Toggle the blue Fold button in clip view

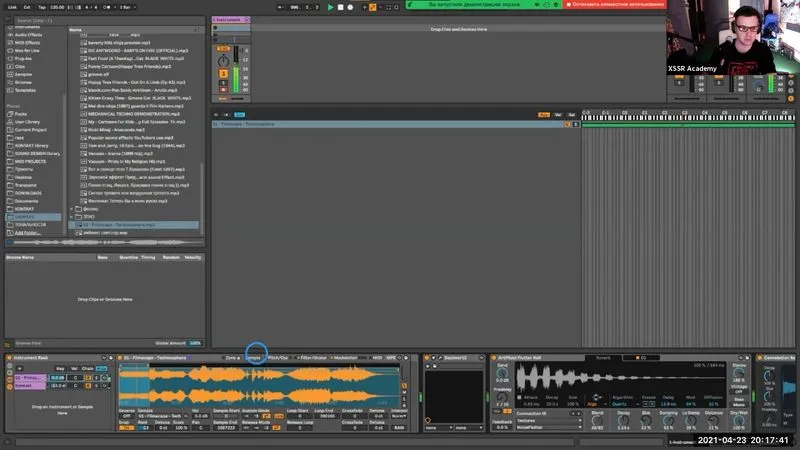tap(239, 115)
